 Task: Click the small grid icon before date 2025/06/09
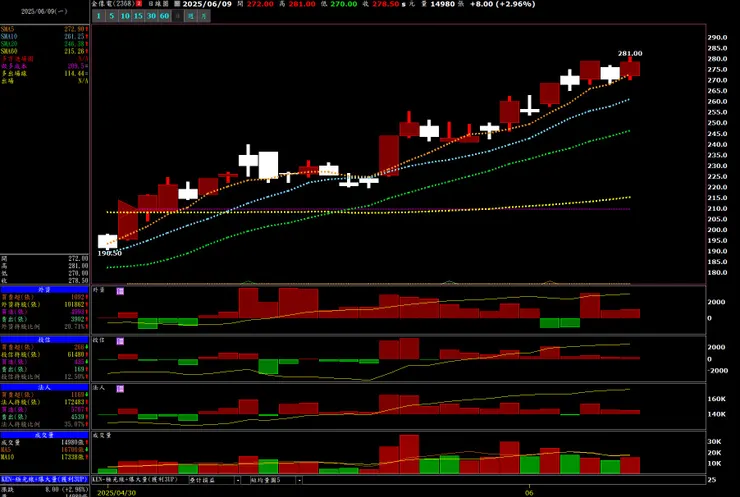[x=177, y=4]
